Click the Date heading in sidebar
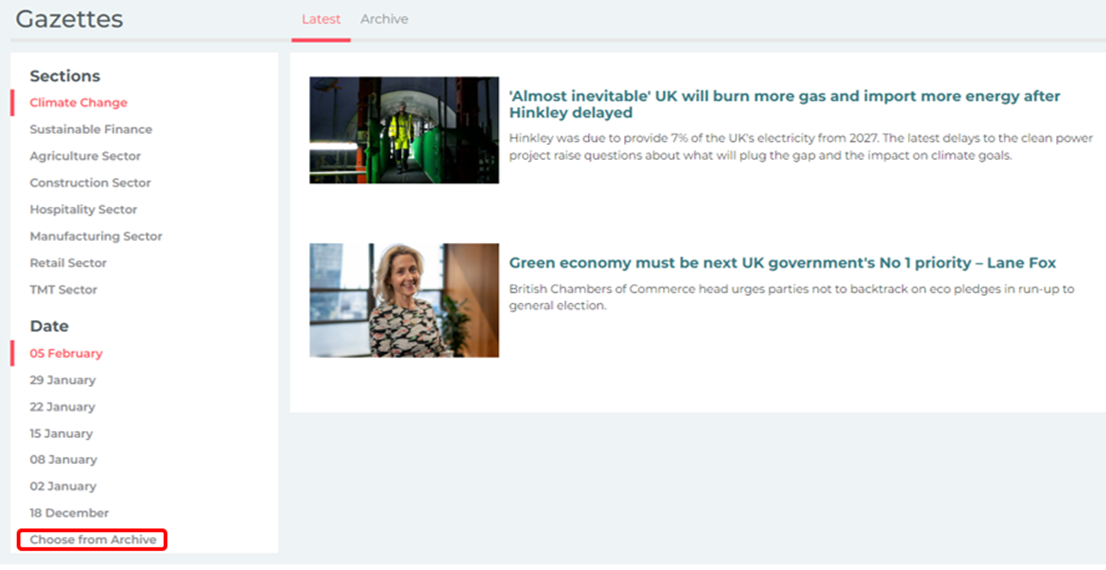The image size is (1106, 570). click(49, 327)
